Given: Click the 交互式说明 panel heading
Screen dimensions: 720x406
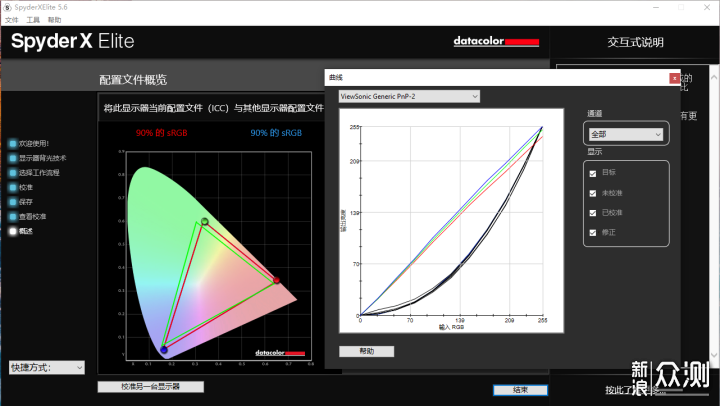Looking at the screenshot, I should click(636, 42).
